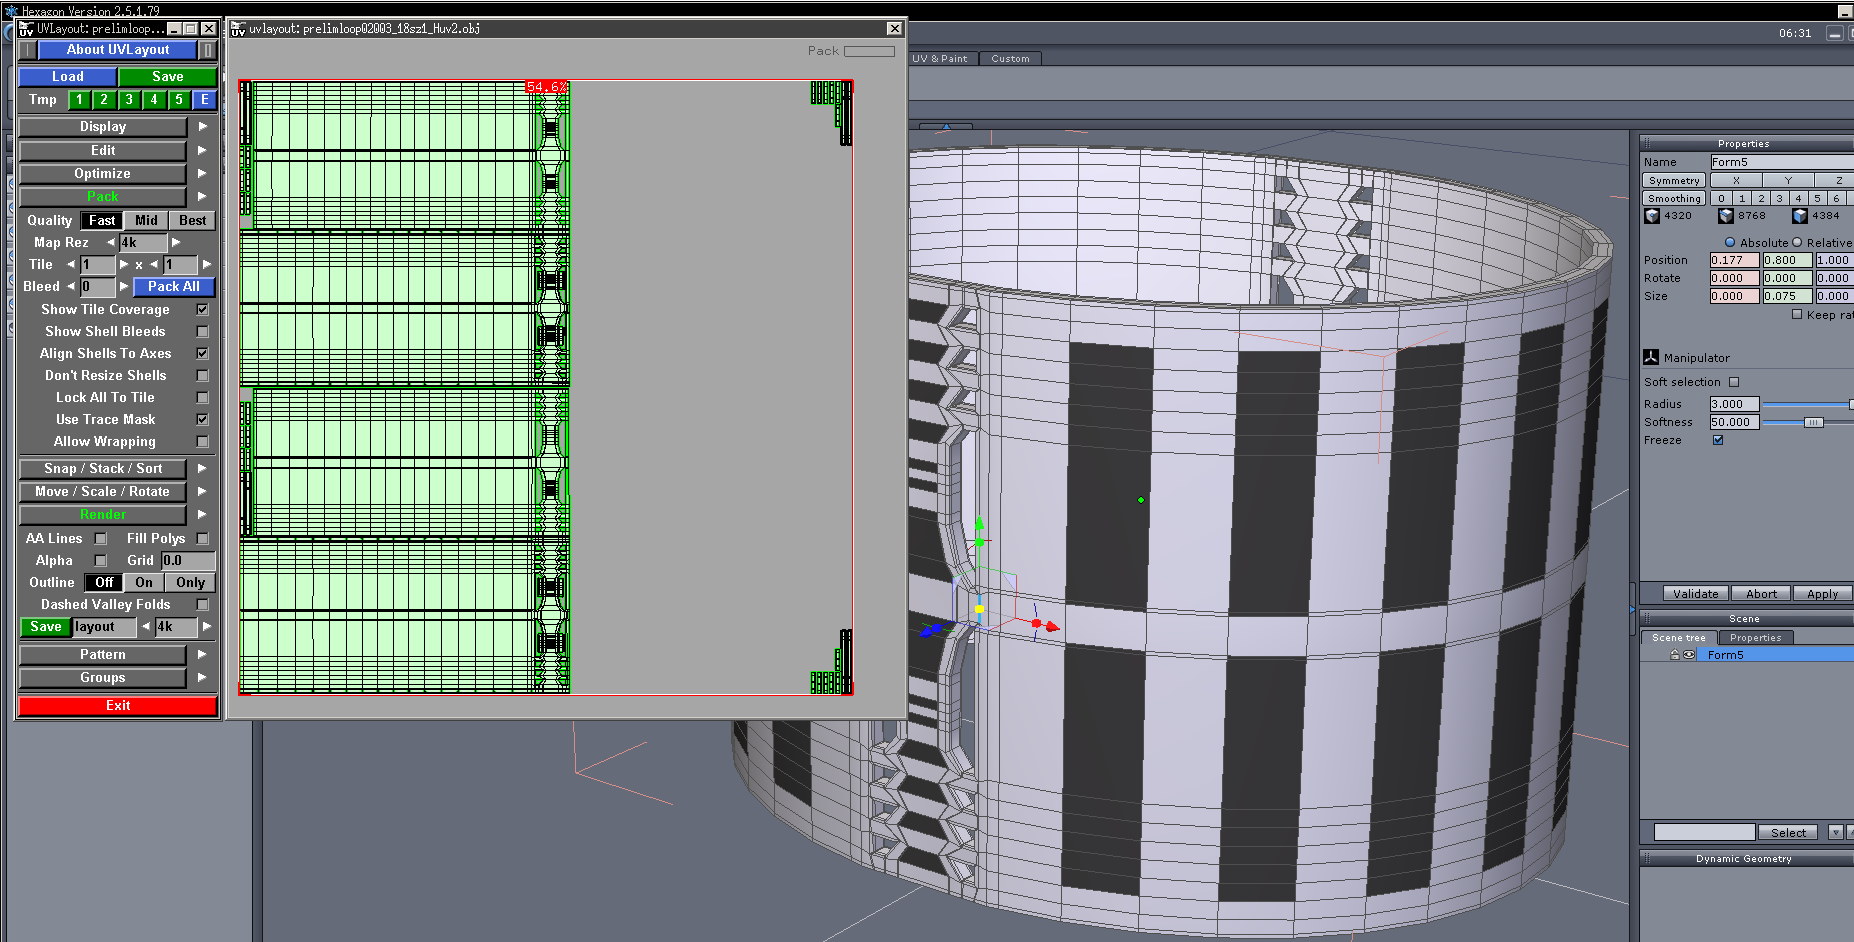Click the Abort button

click(1762, 594)
